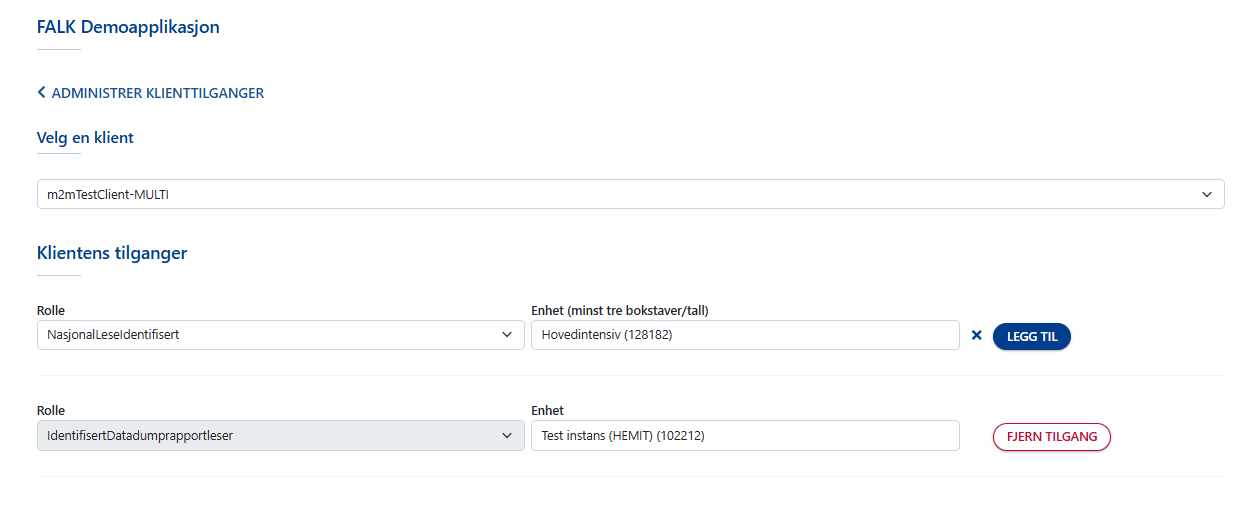Screen dimensions: 1260x521
Task: Go back to Administrer klienttilganger
Action: [x=157, y=93]
